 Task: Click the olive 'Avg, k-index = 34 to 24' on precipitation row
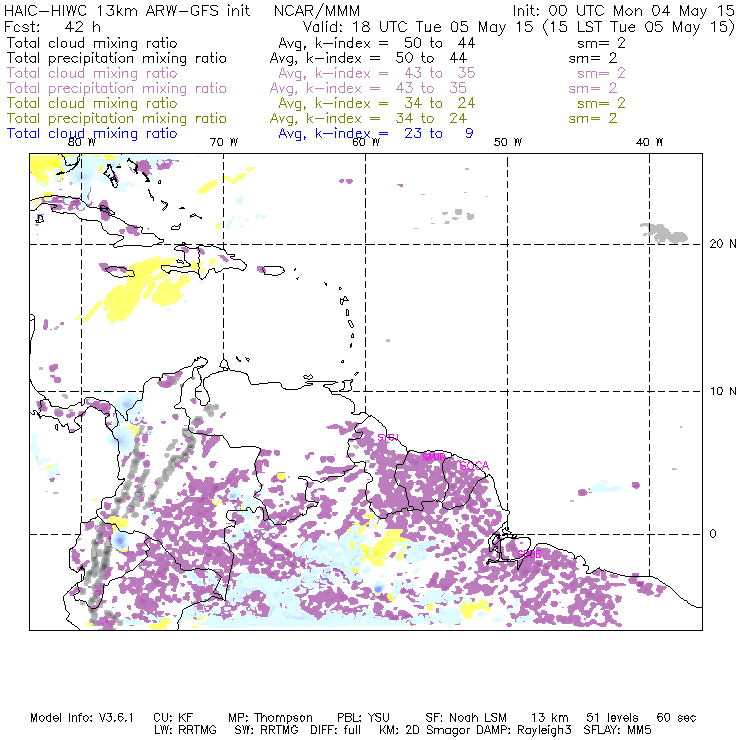point(368,118)
